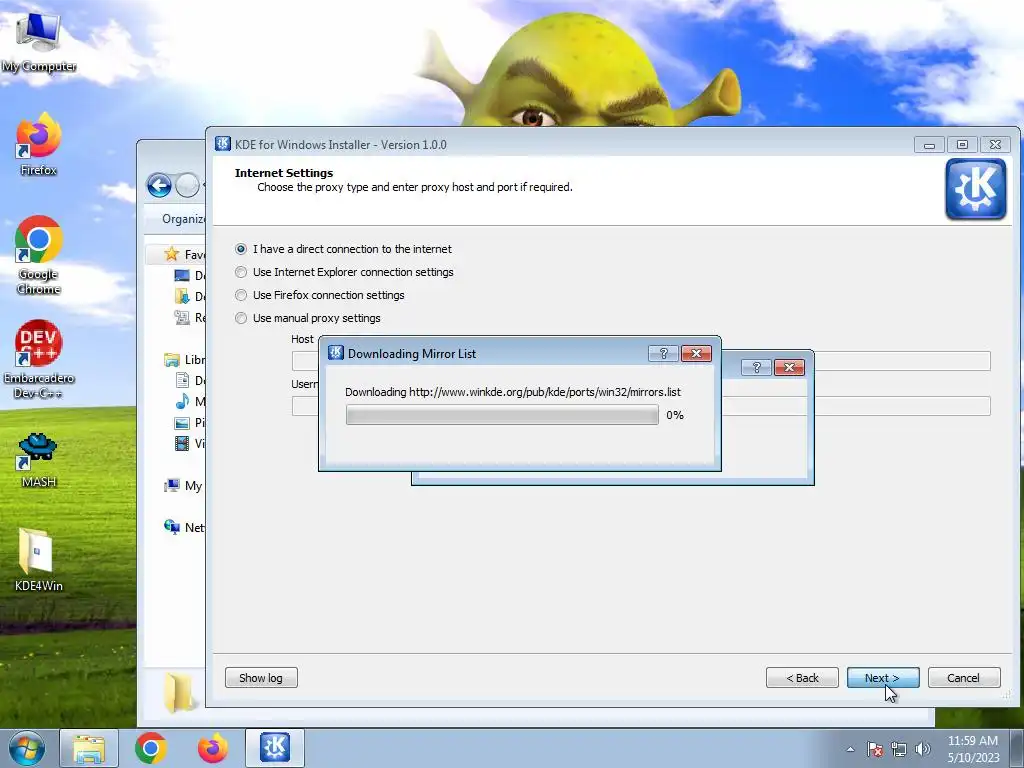1024x768 pixels.
Task: Select Use Firefox connection settings
Action: [x=319, y=295]
